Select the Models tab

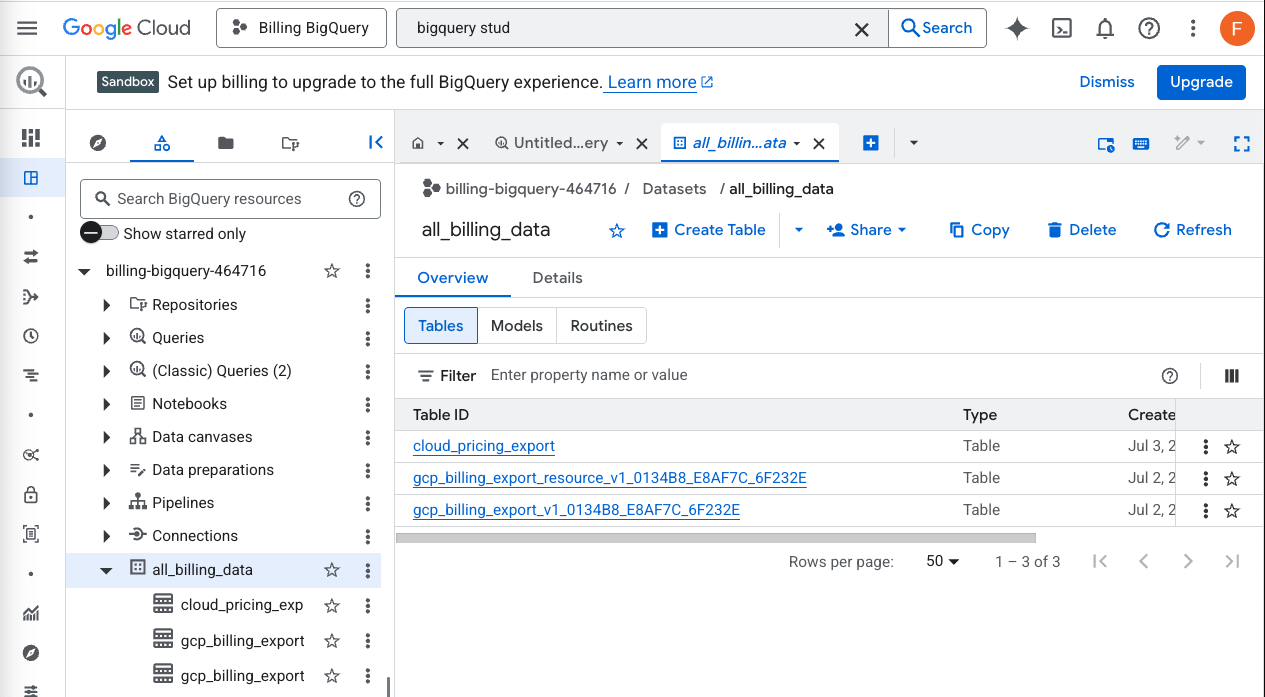coord(517,326)
